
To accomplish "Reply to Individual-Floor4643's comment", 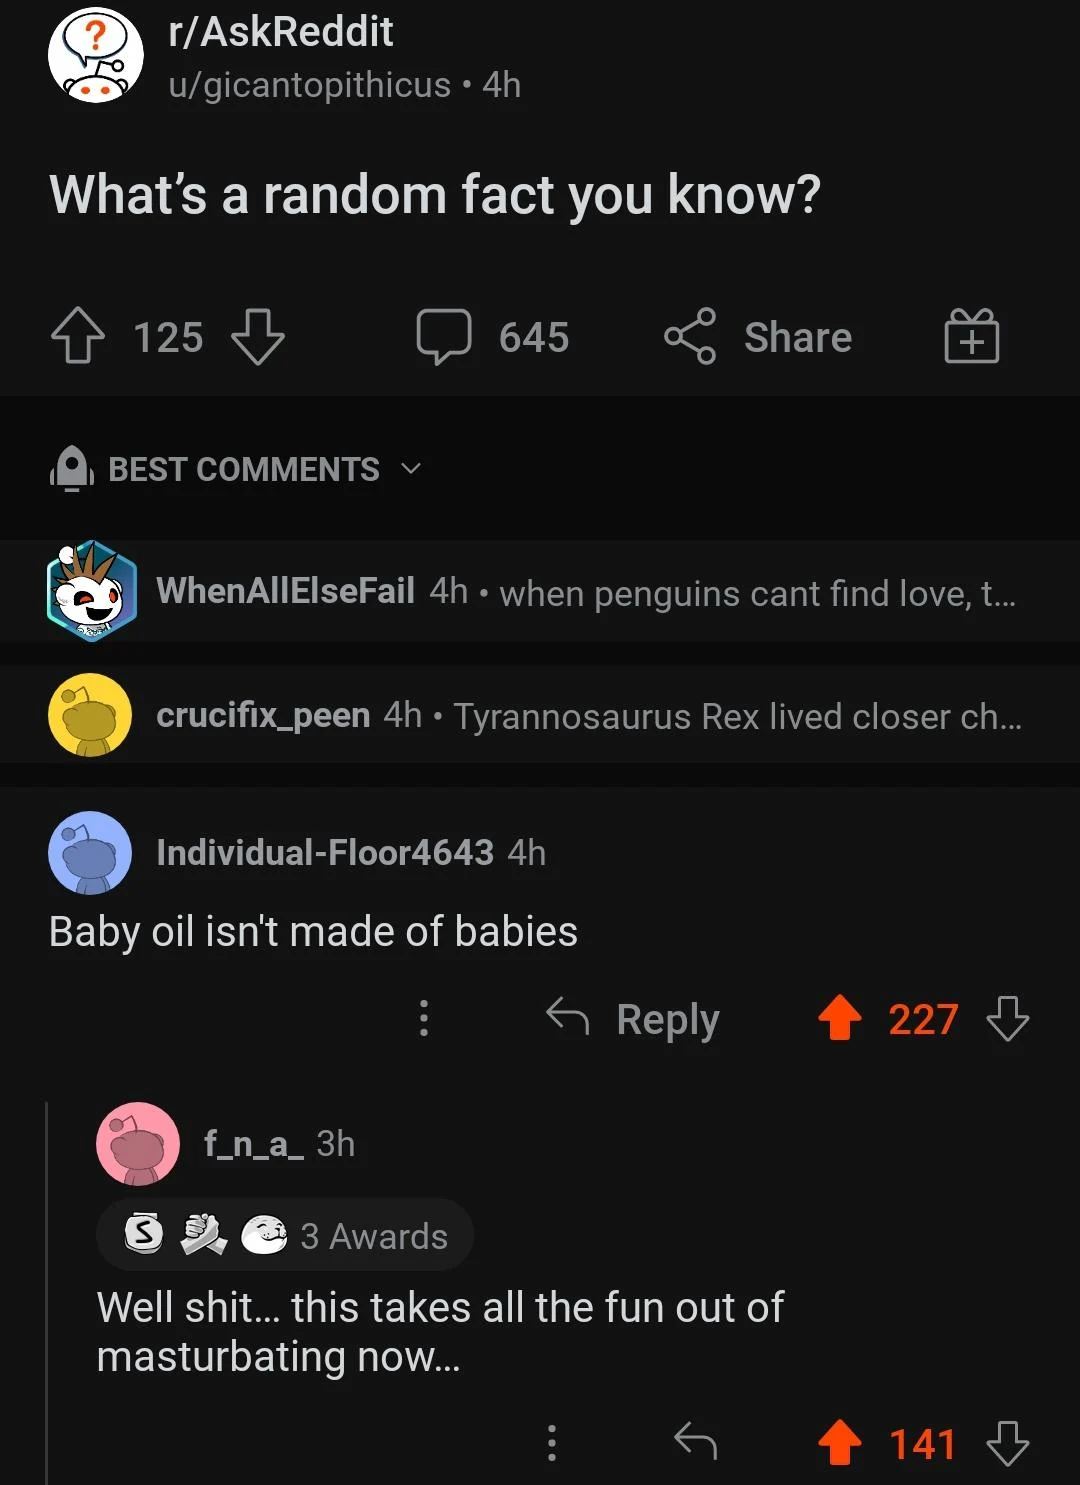I will pos(634,1019).
